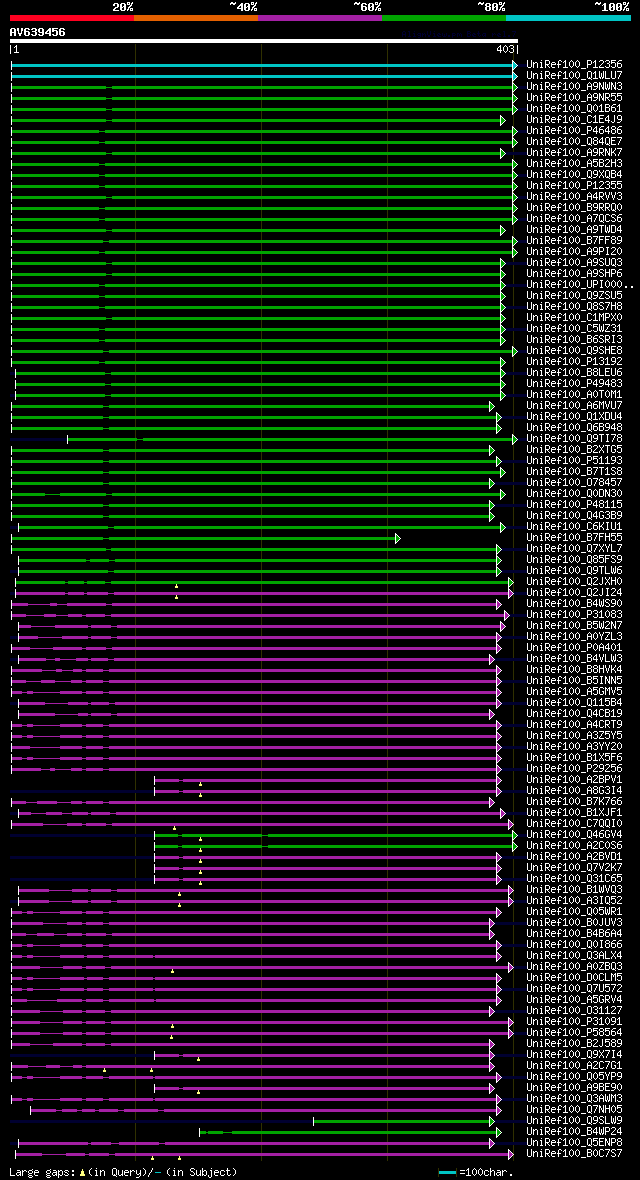Open the truncated UniRef100_UPI000.. entry
The width and height of the screenshot is (640, 1180).
tap(580, 284)
